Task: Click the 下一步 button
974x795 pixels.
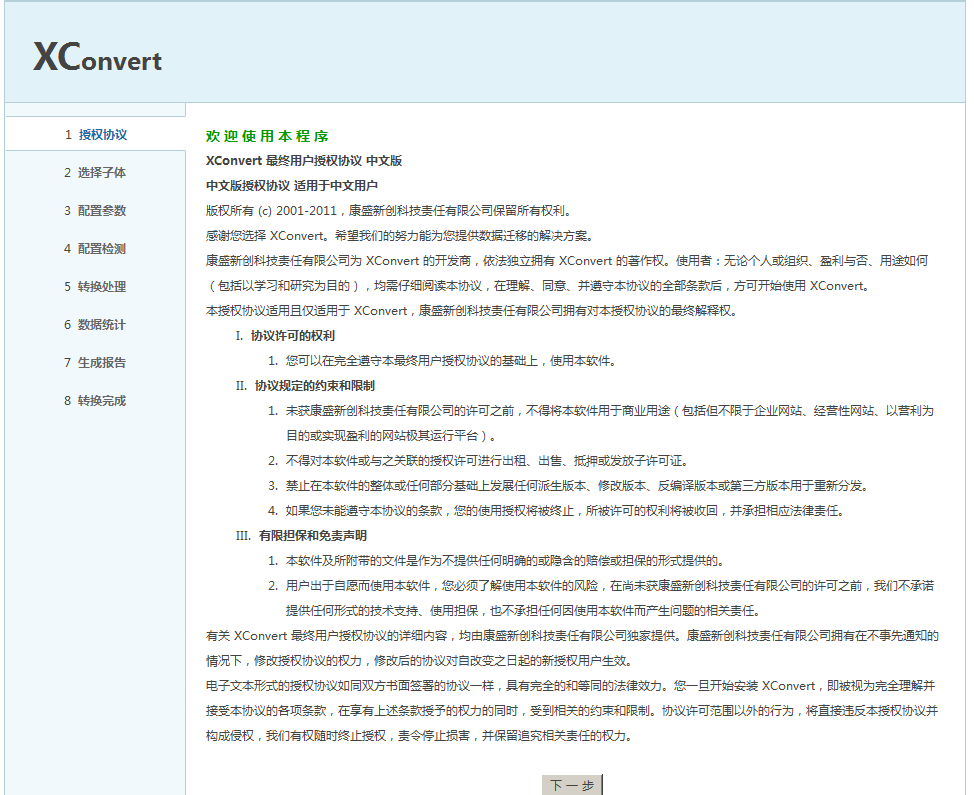Action: pyautogui.click(x=572, y=785)
